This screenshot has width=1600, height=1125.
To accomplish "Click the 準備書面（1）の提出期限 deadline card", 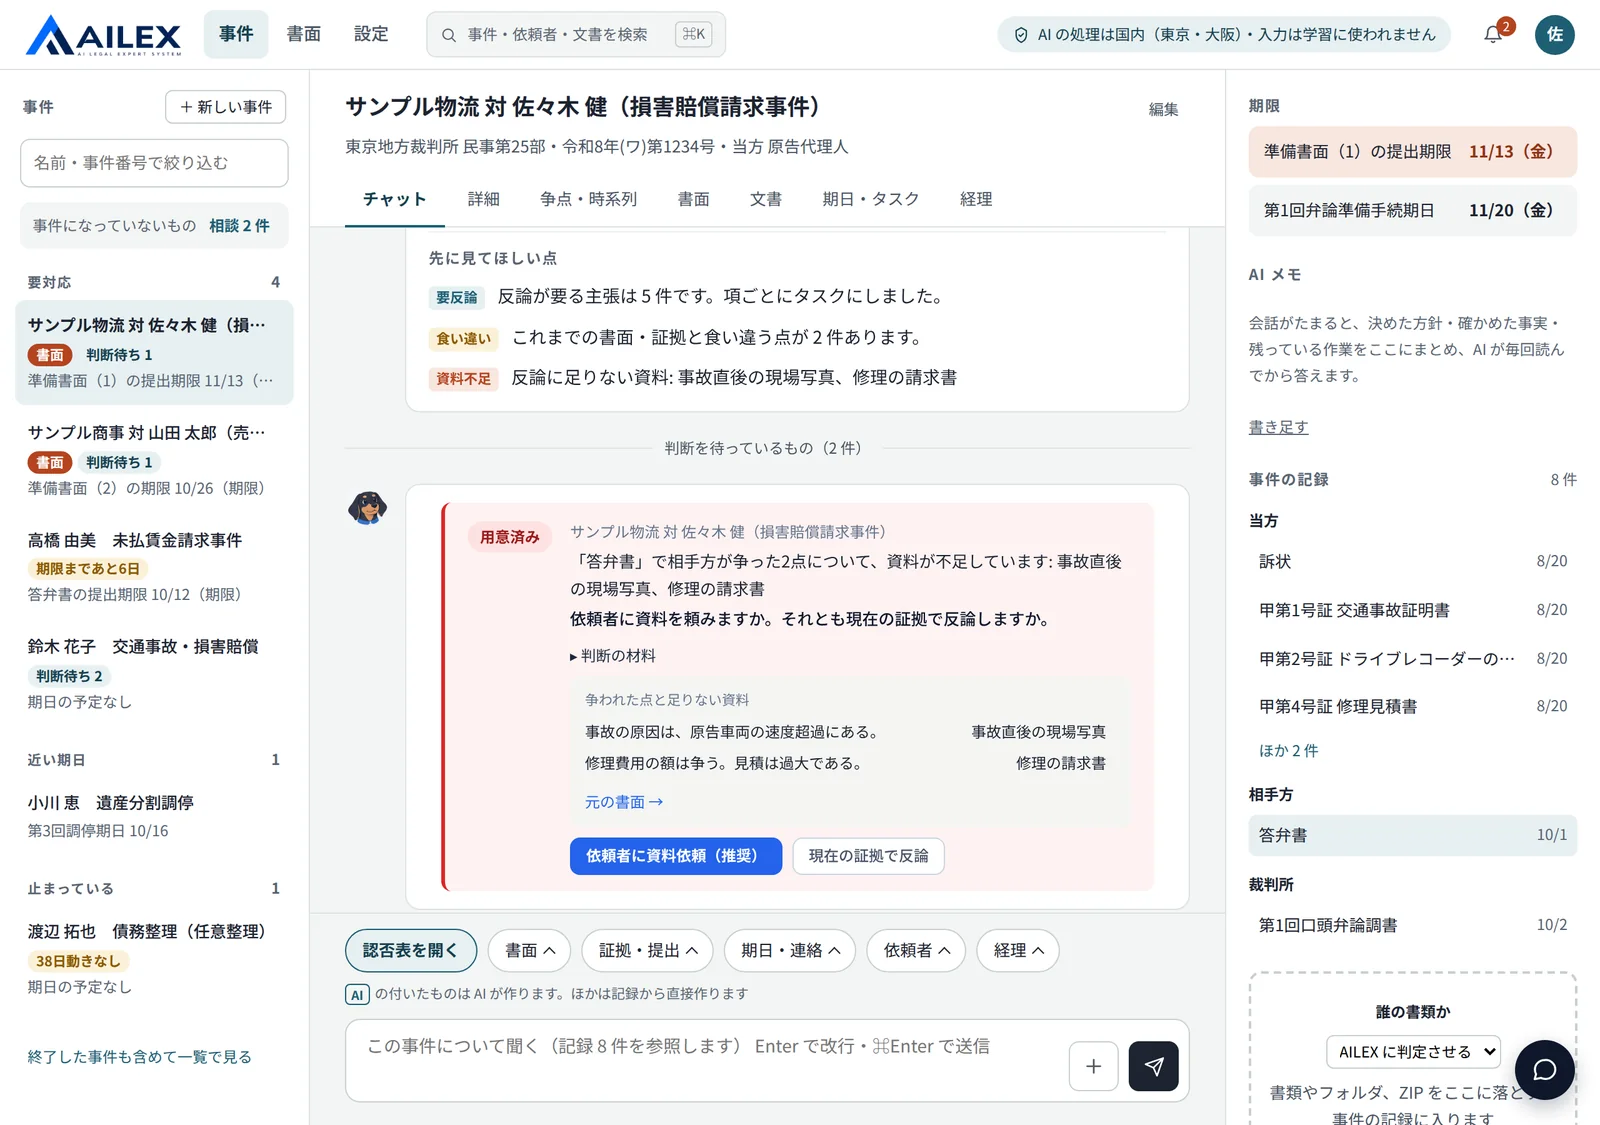I will pyautogui.click(x=1412, y=152).
